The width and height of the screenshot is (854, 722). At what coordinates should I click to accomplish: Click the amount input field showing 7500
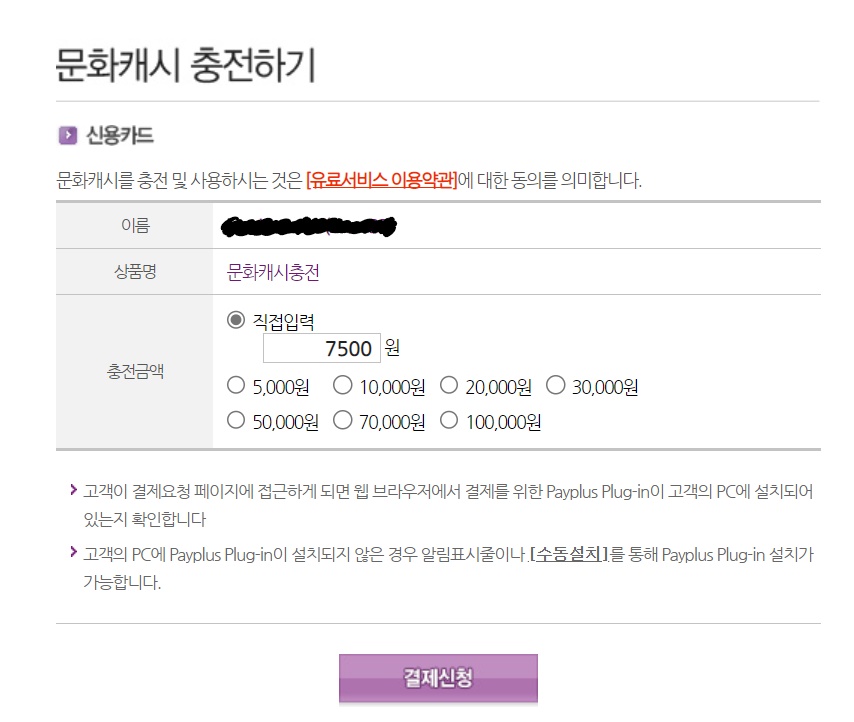pyautogui.click(x=321, y=348)
